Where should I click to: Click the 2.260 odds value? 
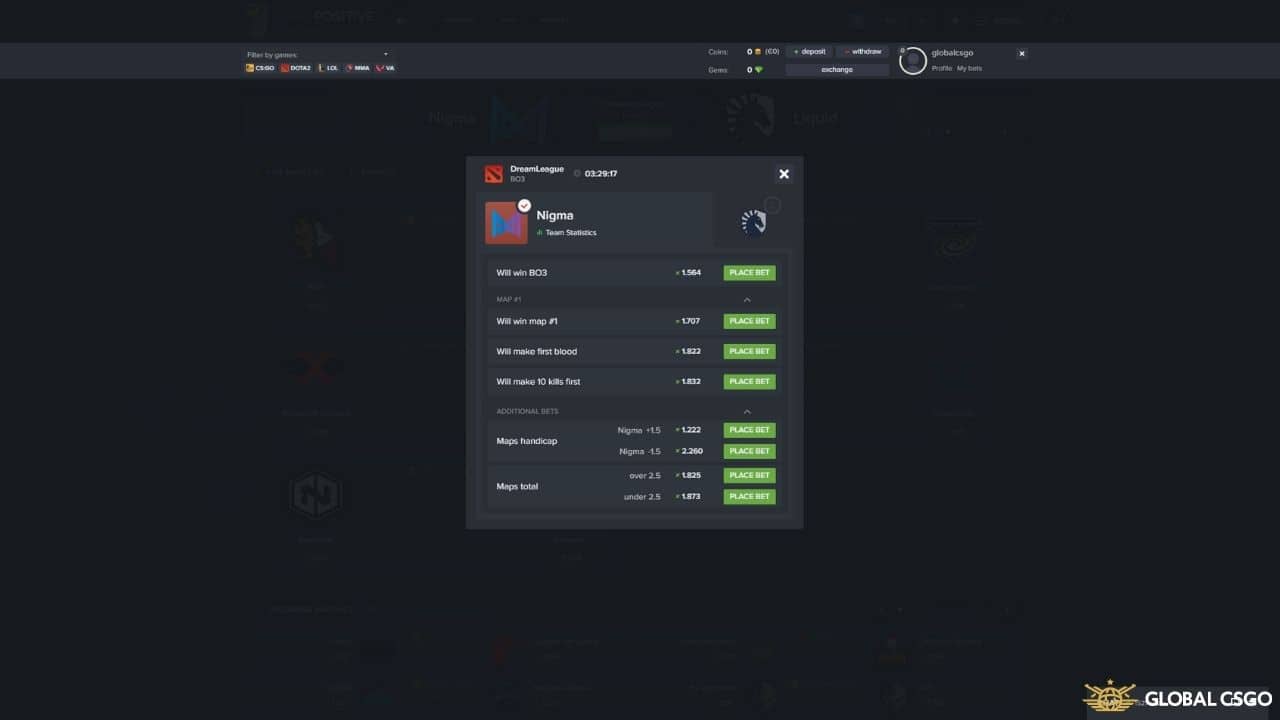pyautogui.click(x=692, y=451)
